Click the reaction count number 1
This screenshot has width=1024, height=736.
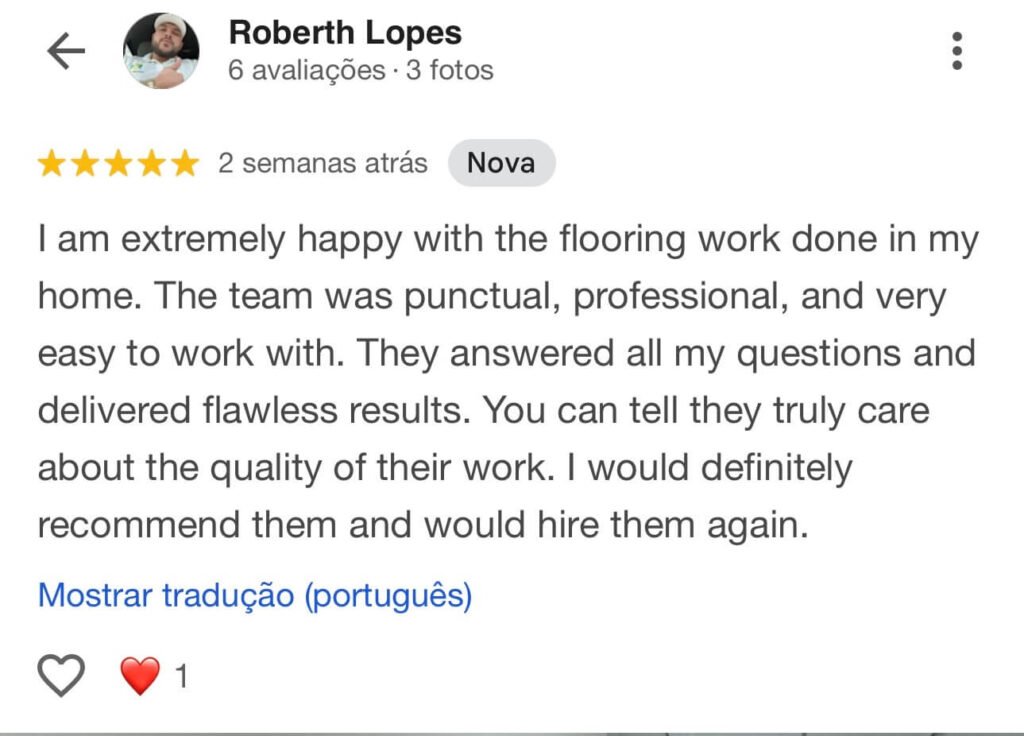coord(182,678)
